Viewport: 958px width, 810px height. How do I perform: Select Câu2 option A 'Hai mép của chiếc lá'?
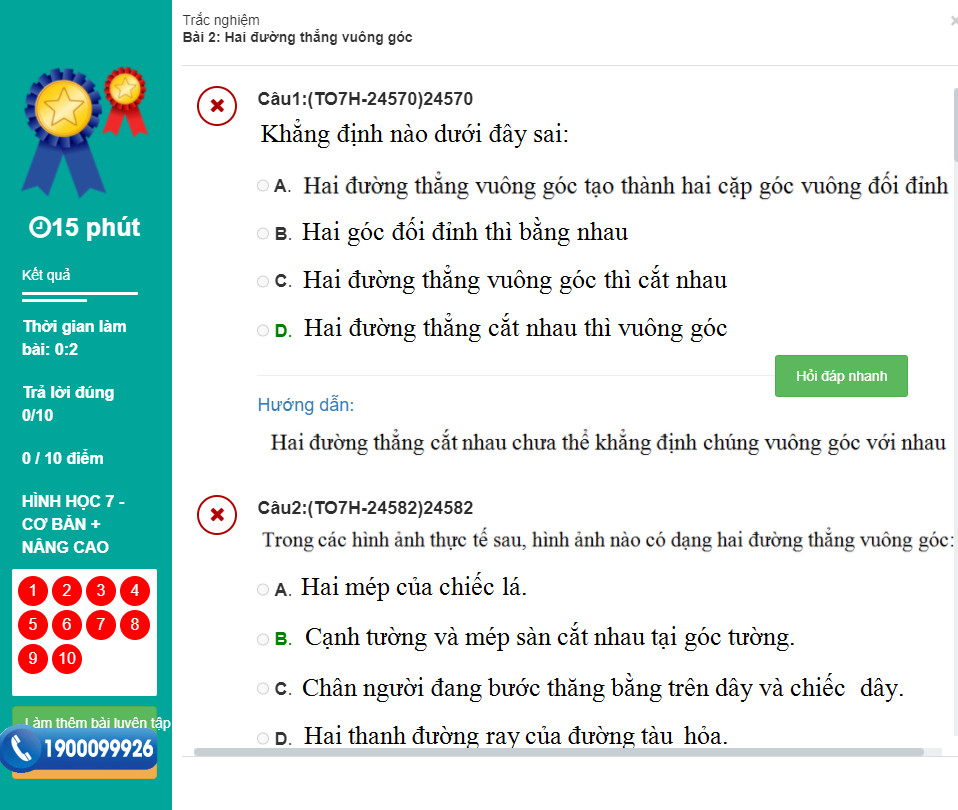[263, 590]
